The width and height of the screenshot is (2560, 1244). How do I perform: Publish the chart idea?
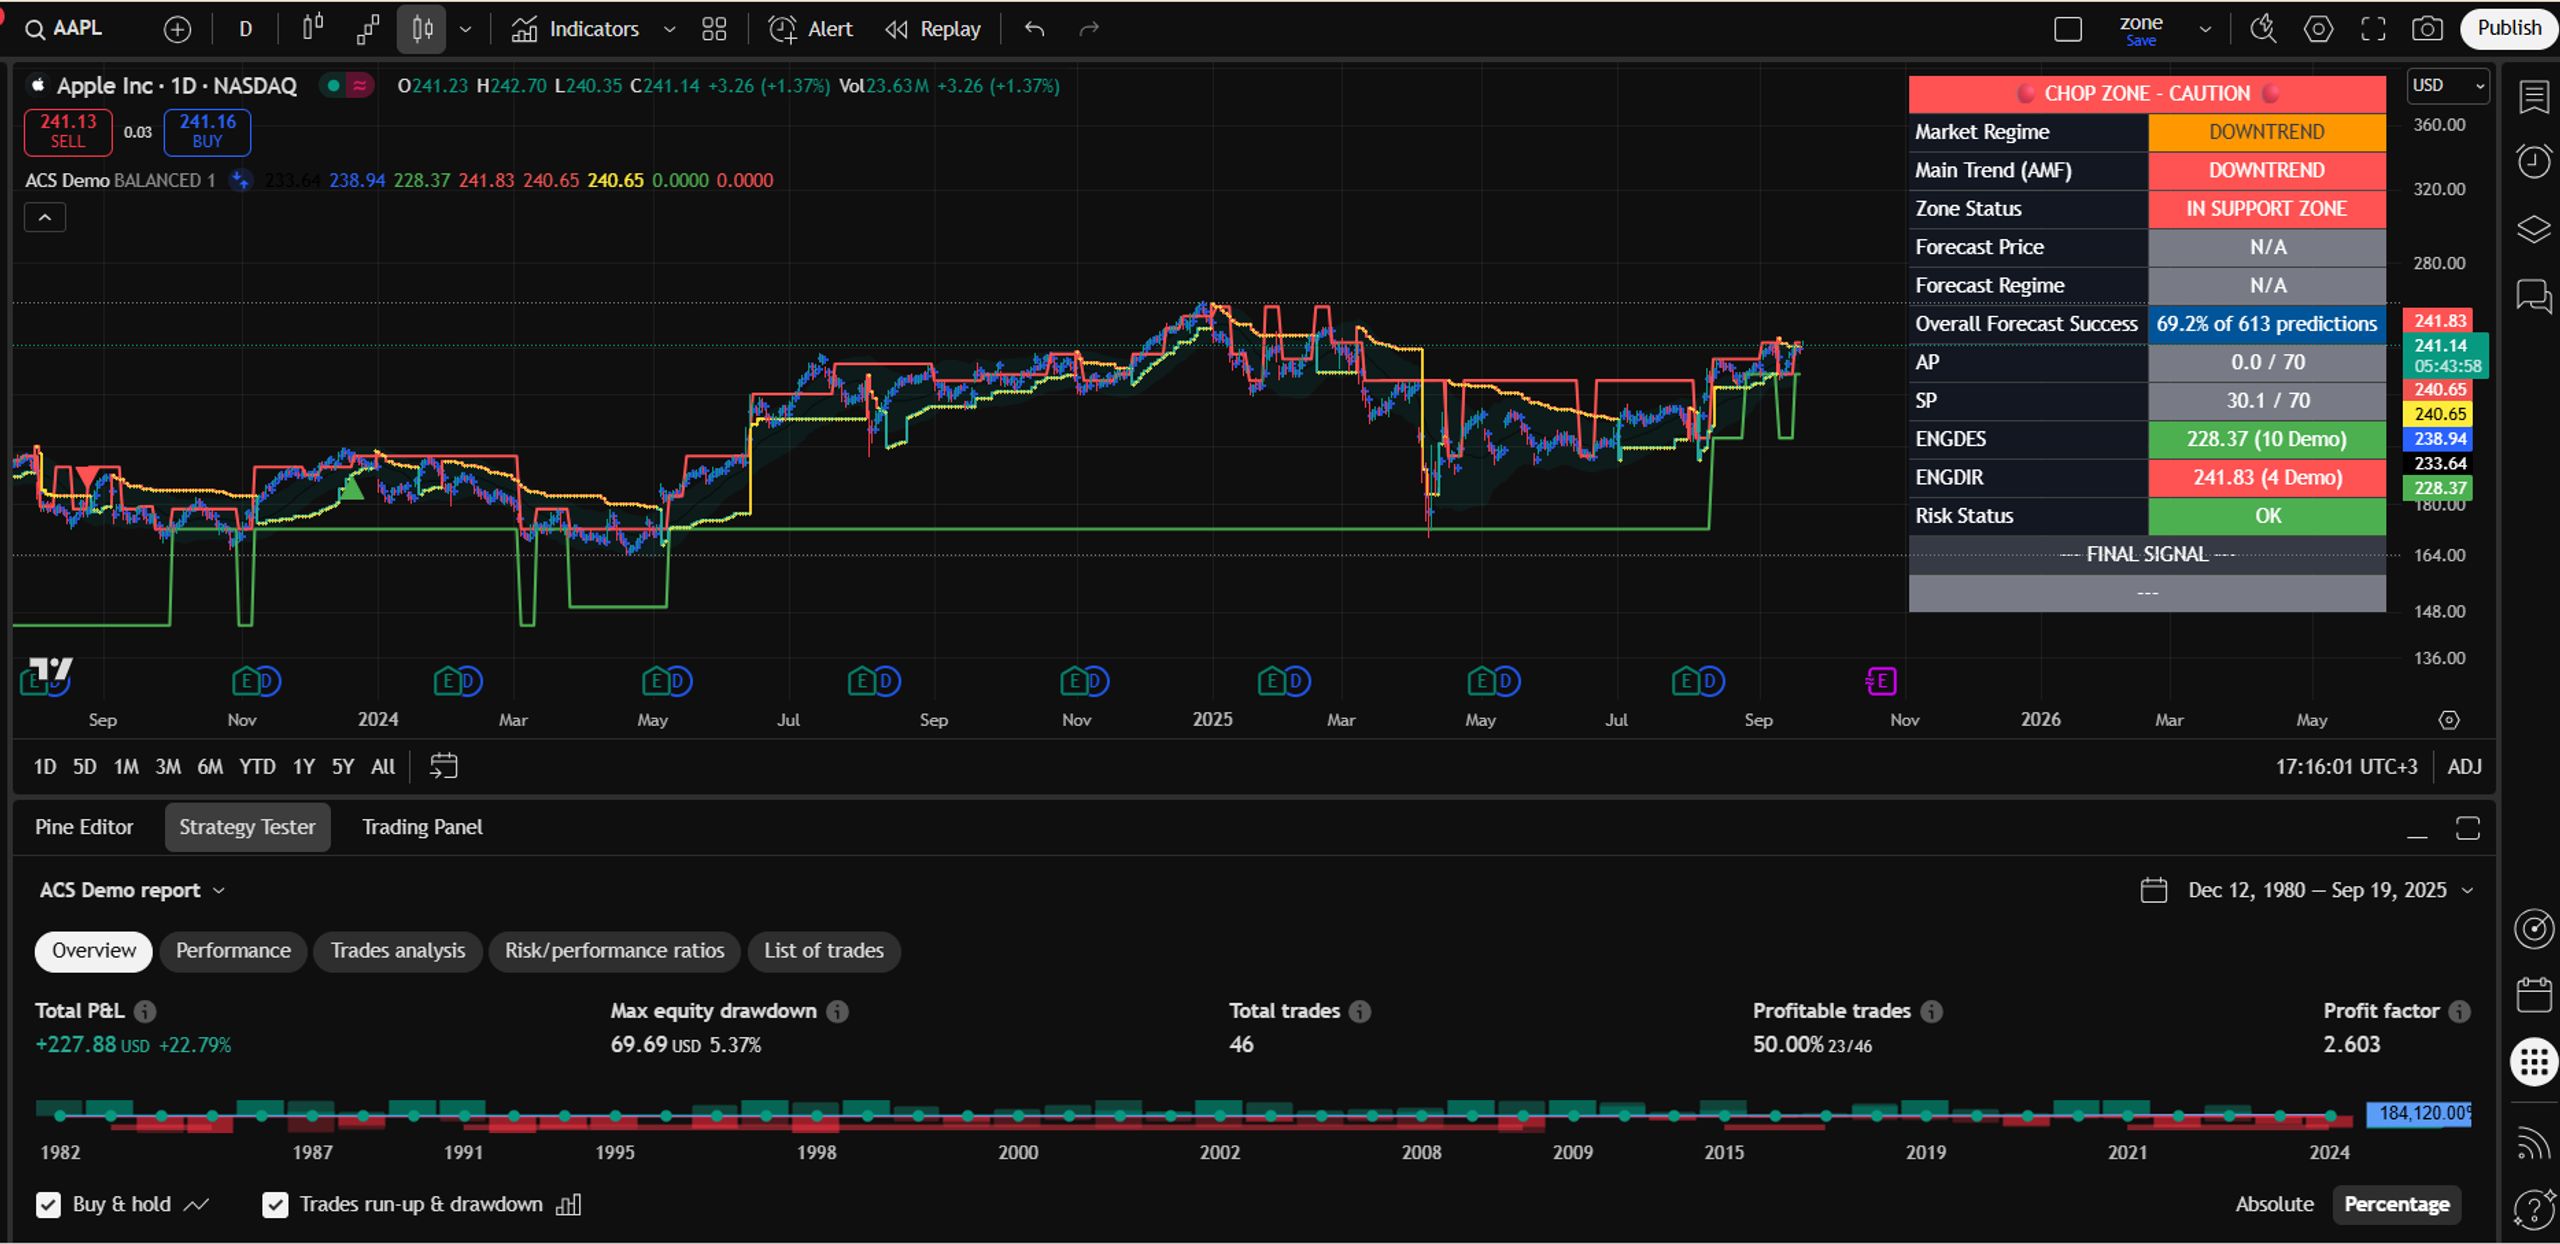[2508, 28]
